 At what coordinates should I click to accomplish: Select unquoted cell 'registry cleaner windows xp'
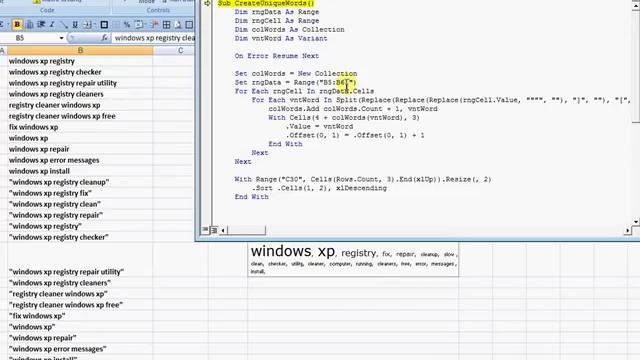click(x=80, y=105)
